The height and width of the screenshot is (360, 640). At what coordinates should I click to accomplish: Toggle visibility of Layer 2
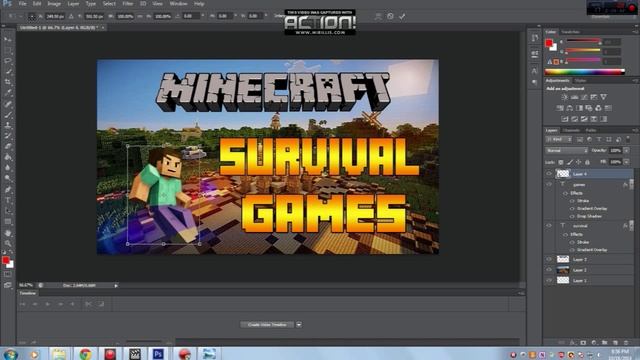549,270
